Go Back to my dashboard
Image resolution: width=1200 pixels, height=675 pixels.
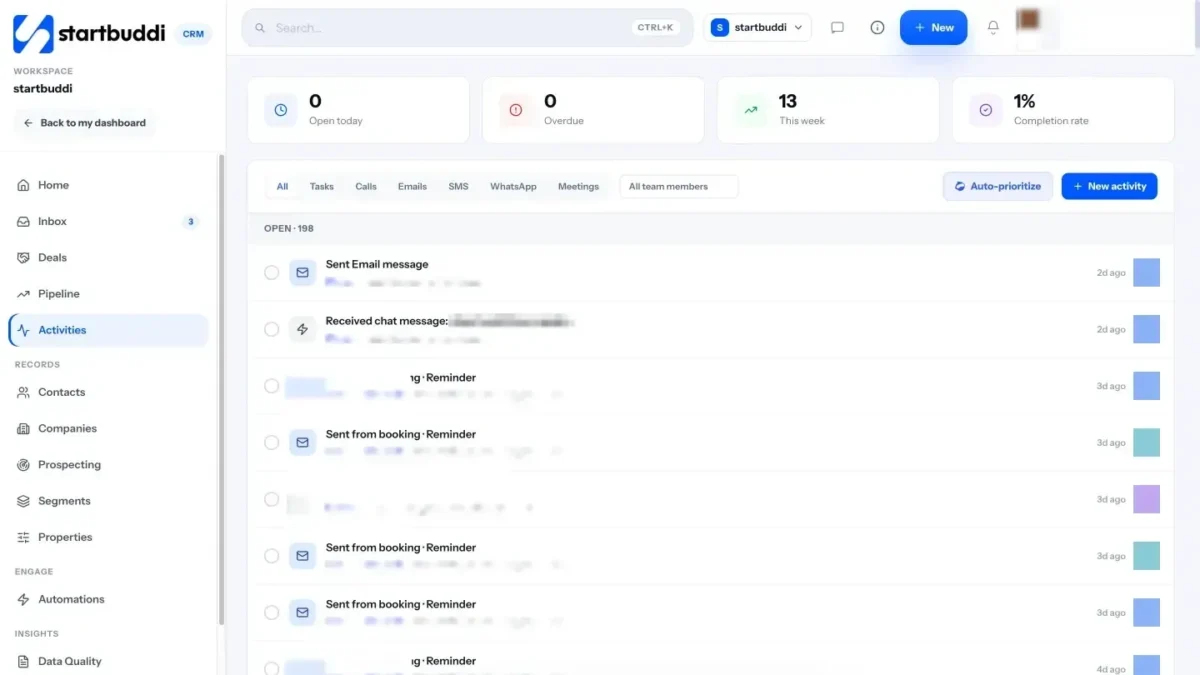coord(85,123)
